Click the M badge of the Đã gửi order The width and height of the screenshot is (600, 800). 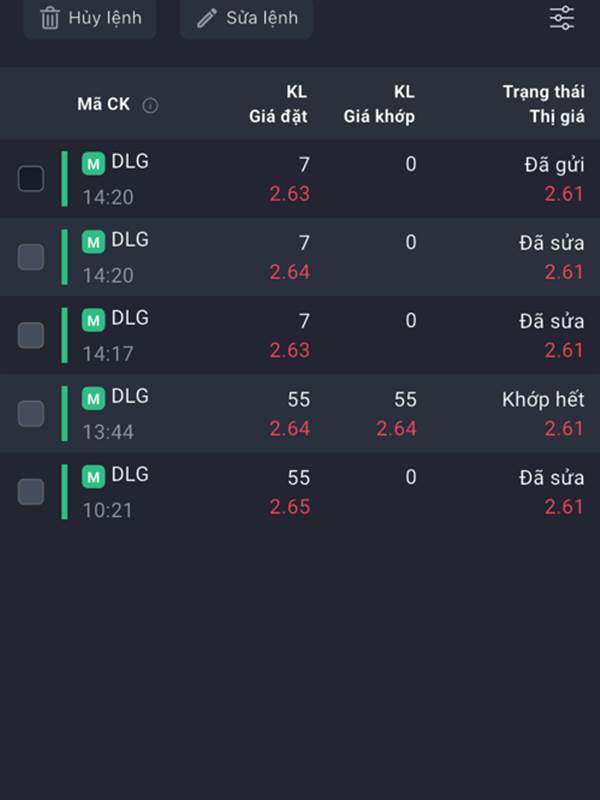pos(93,164)
